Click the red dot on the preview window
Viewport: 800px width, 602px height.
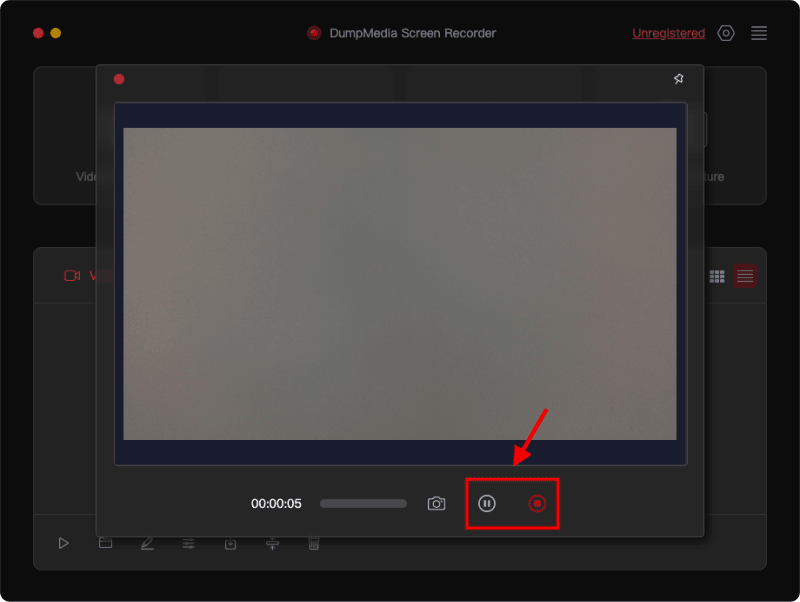coord(119,79)
